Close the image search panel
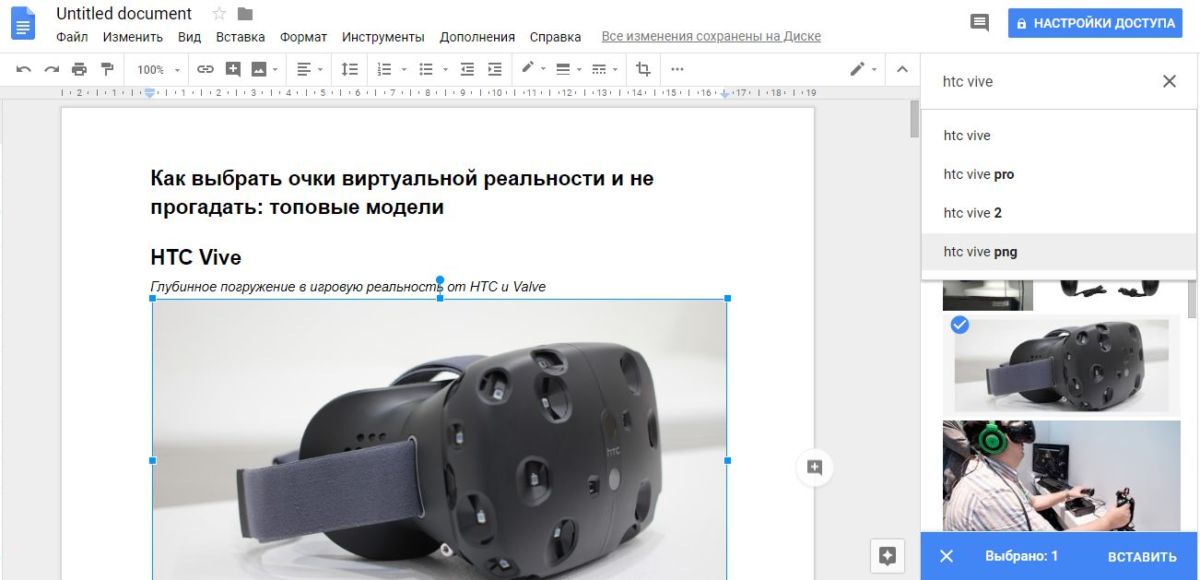 pyautogui.click(x=1169, y=82)
